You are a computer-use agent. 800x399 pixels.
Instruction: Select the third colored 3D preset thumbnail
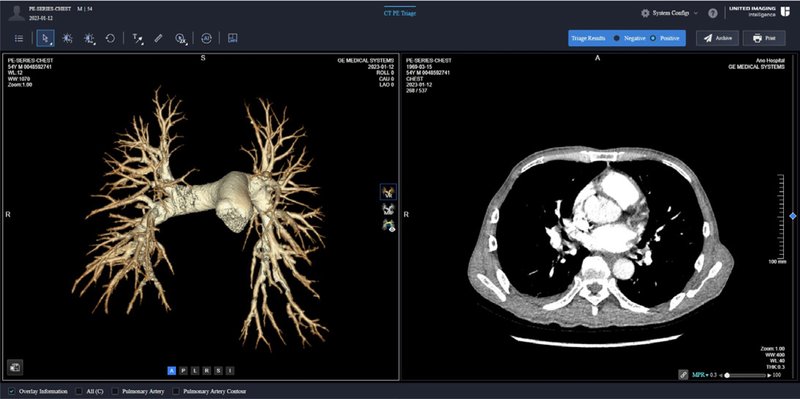coord(389,225)
